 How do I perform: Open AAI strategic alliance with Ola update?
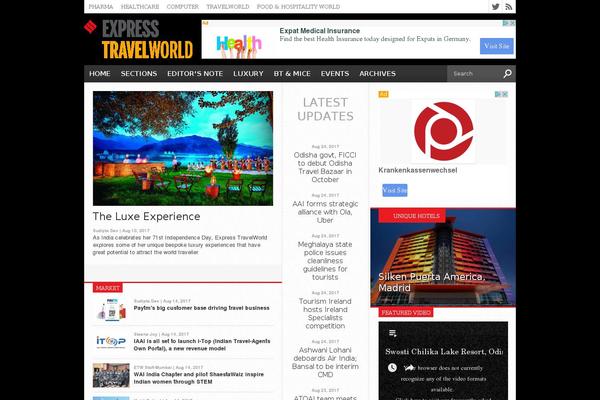(x=325, y=212)
